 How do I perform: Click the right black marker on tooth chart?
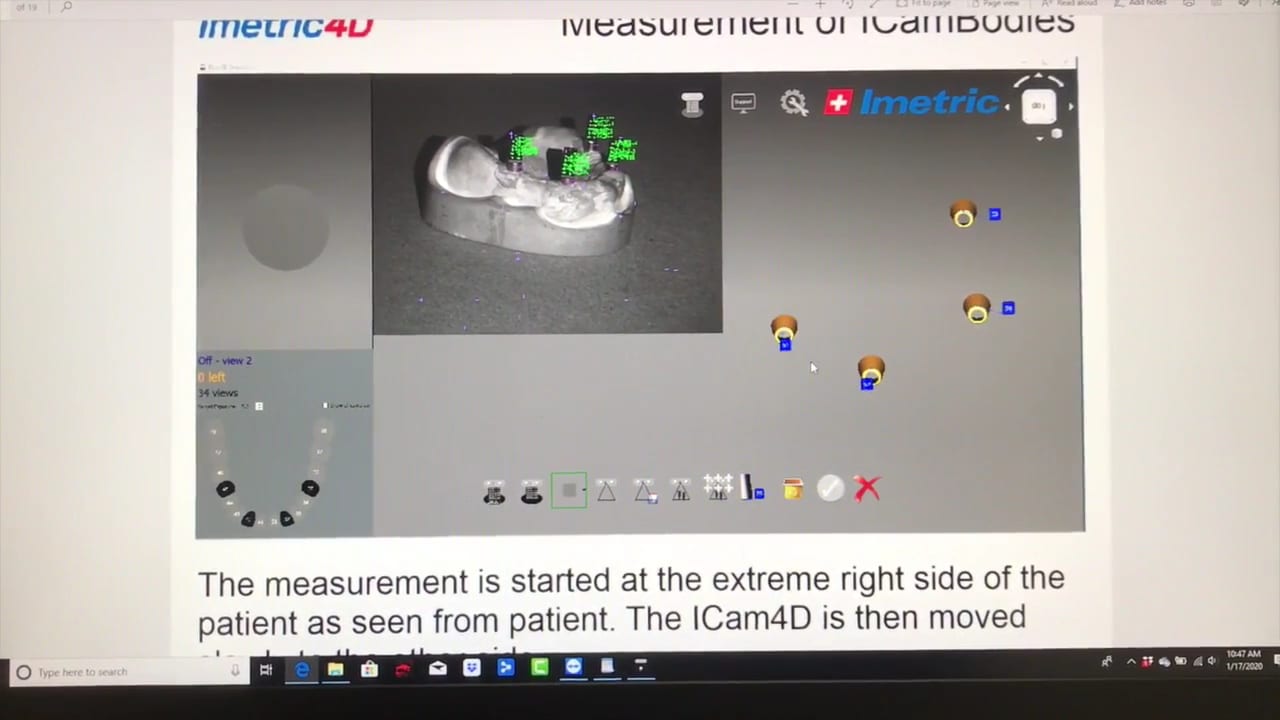(310, 488)
